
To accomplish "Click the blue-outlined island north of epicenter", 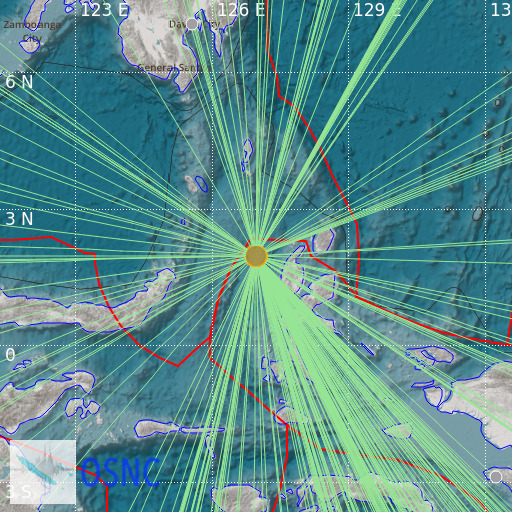I will [x=247, y=155].
